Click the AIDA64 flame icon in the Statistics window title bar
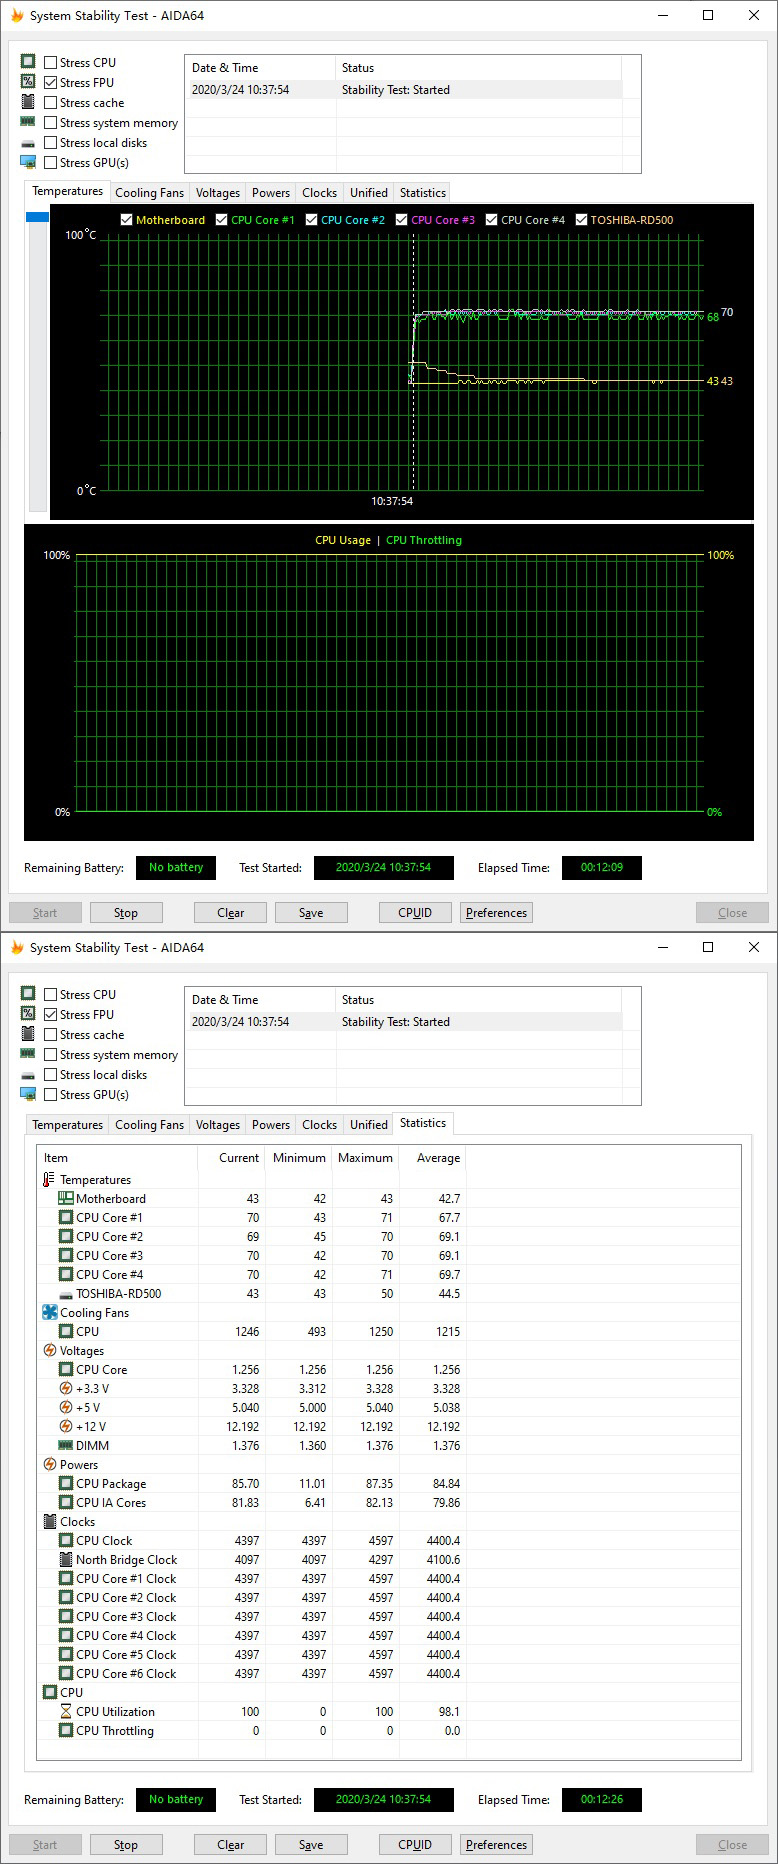Image resolution: width=778 pixels, height=1864 pixels. 17,947
